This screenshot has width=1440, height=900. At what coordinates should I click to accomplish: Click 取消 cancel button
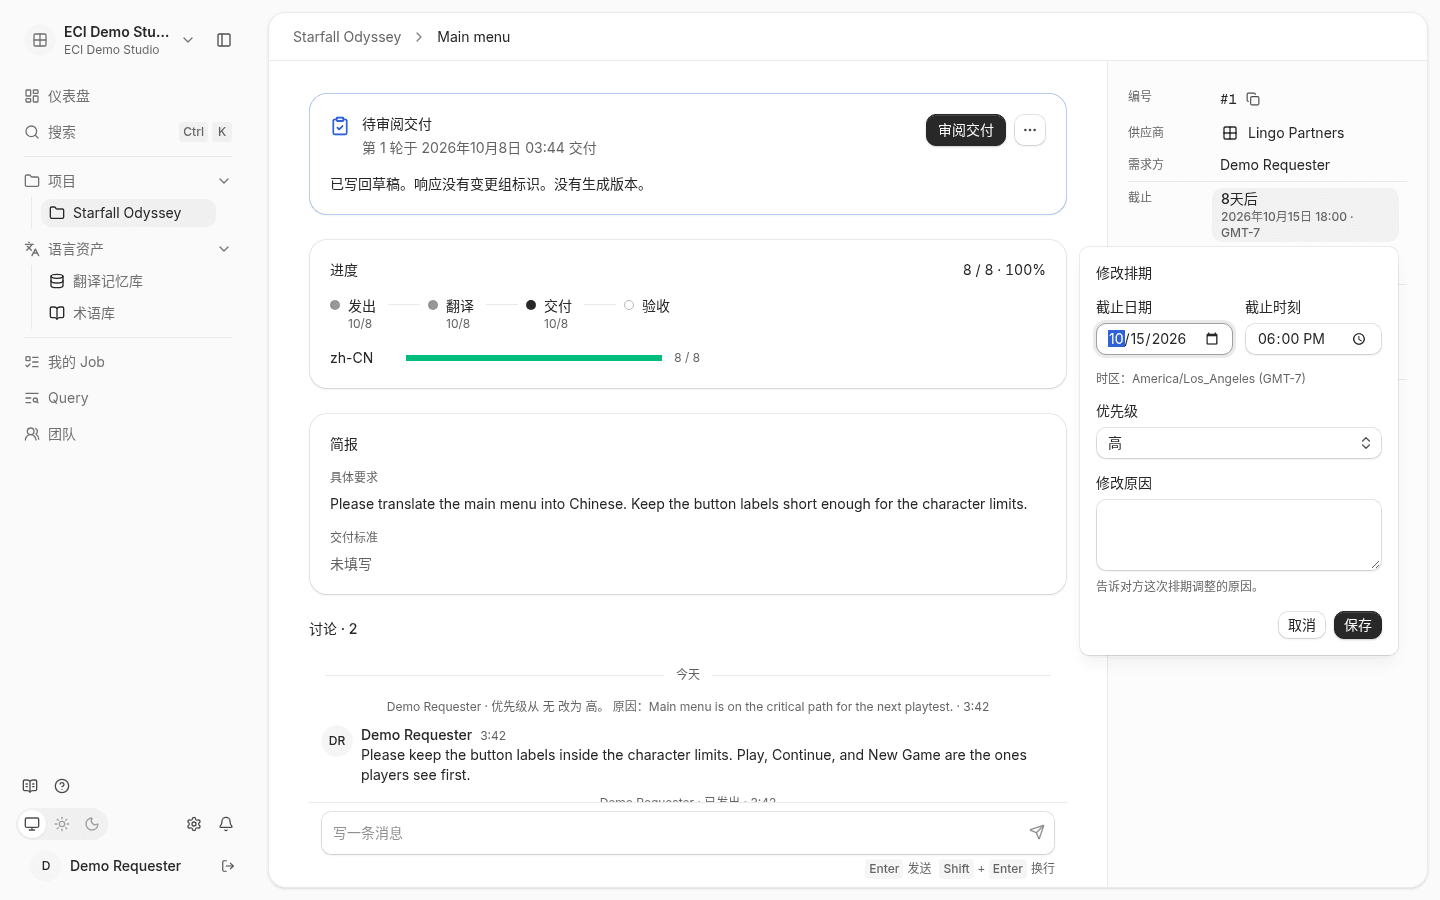1302,625
